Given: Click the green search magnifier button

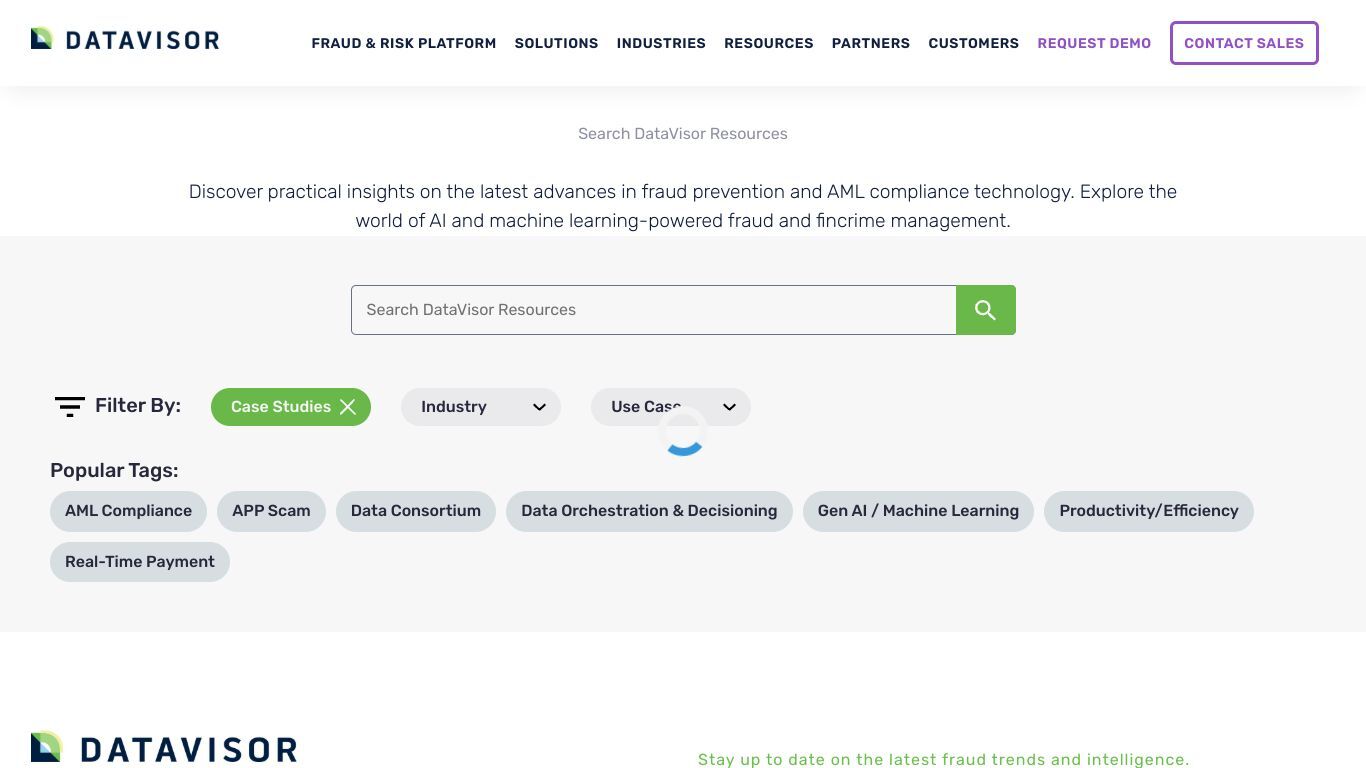Looking at the screenshot, I should 985,310.
